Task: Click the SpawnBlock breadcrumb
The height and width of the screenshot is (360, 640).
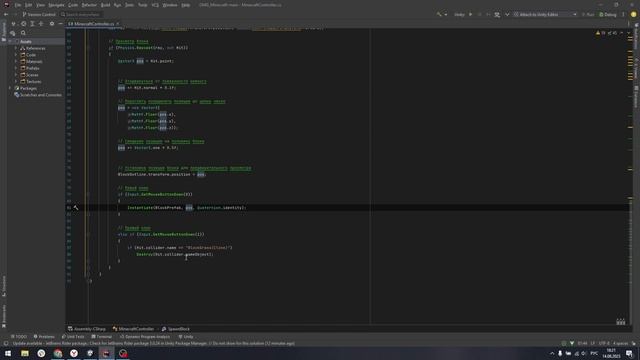Action: [x=176, y=329]
